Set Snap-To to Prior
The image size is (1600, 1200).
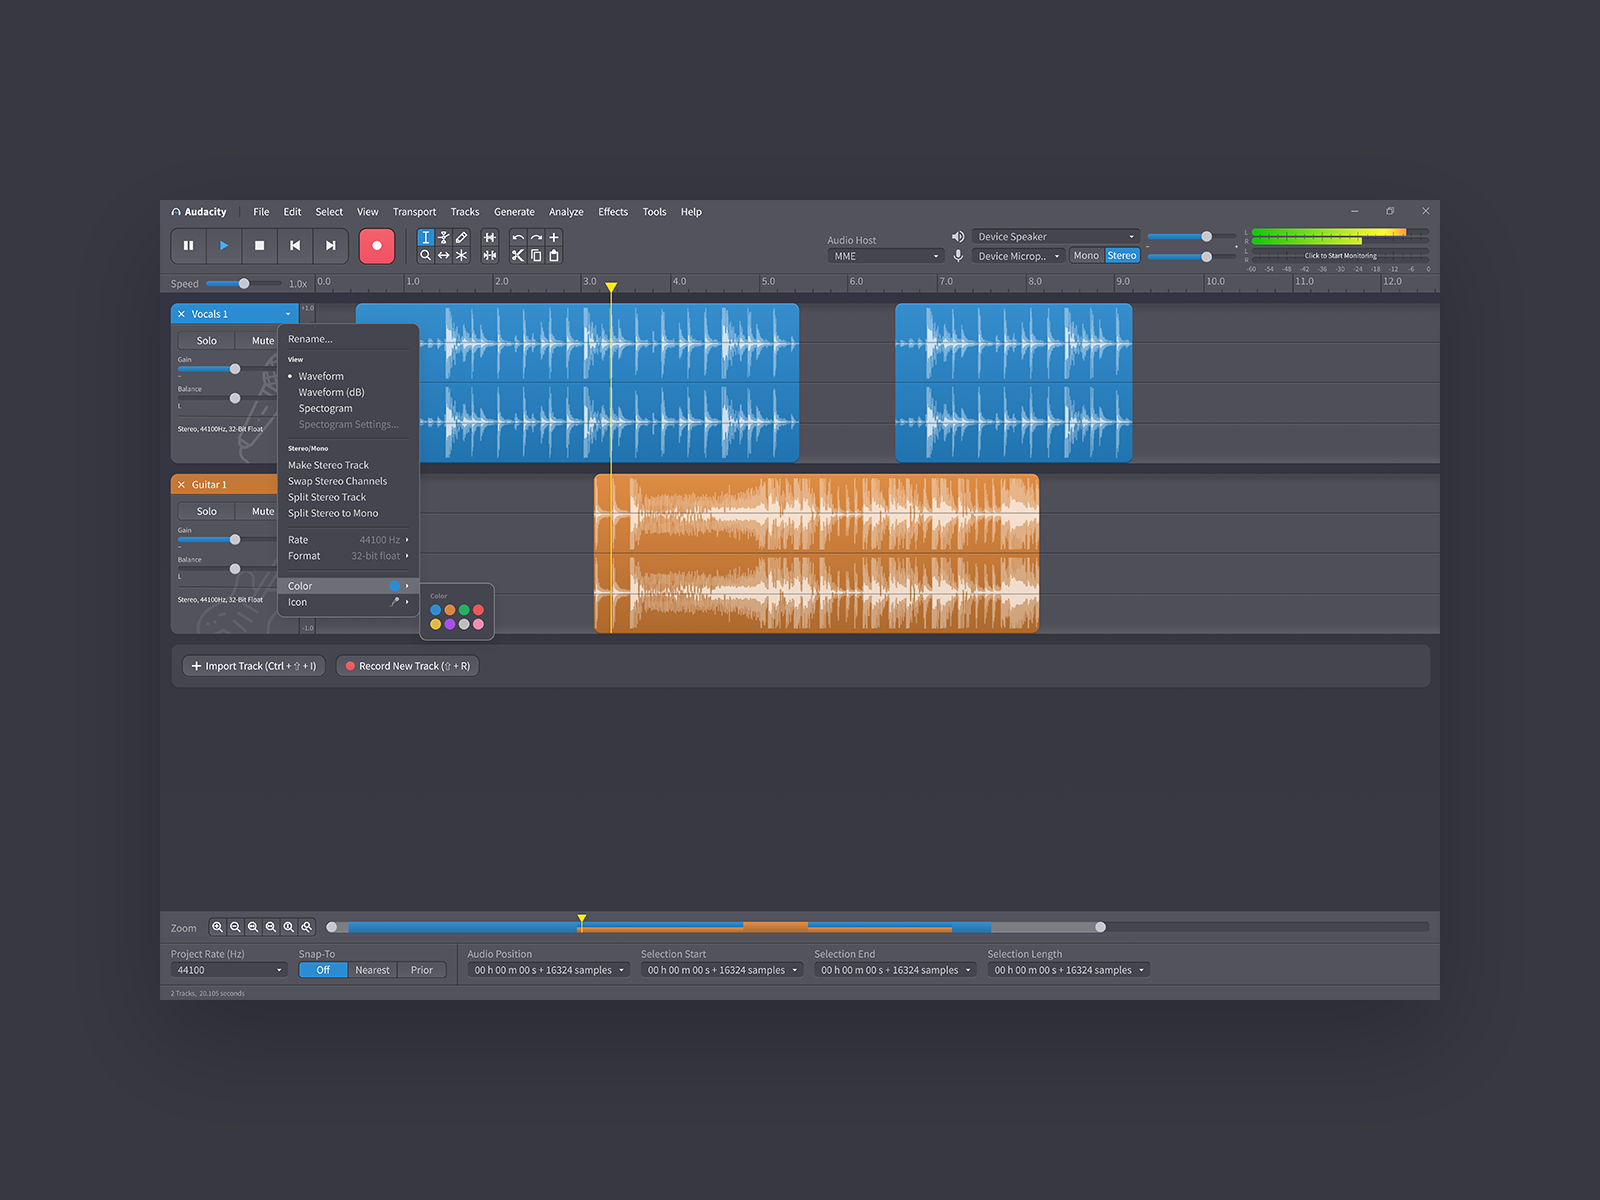(x=422, y=970)
